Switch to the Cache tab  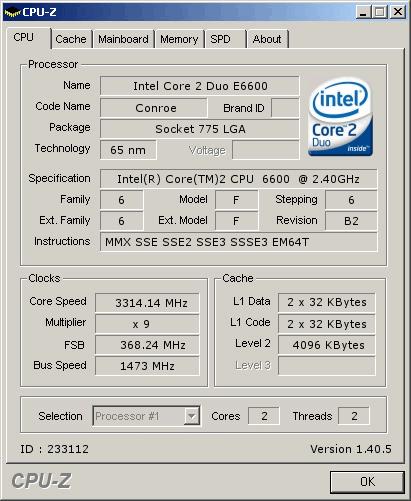coord(71,39)
